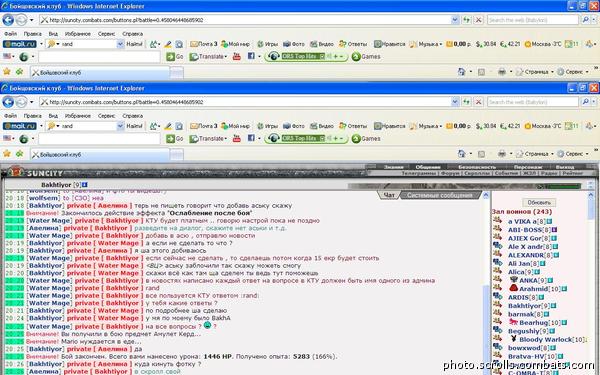Click the chat vertical scrollbar

[x=486, y=283]
